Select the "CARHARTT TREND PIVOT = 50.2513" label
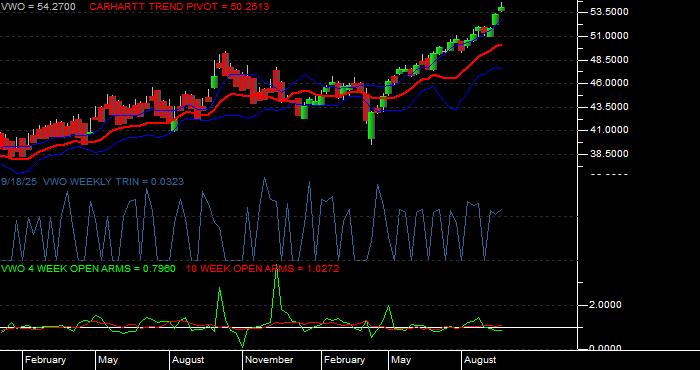This screenshot has height=370, width=700. [x=179, y=7]
